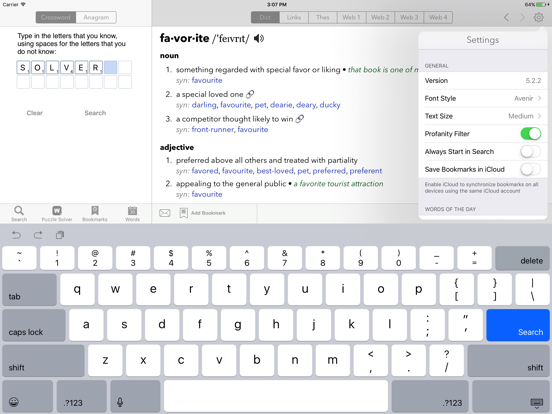This screenshot has width=552, height=414.
Task: Turn off the Profanity Filter switch
Action: pyautogui.click(x=531, y=134)
